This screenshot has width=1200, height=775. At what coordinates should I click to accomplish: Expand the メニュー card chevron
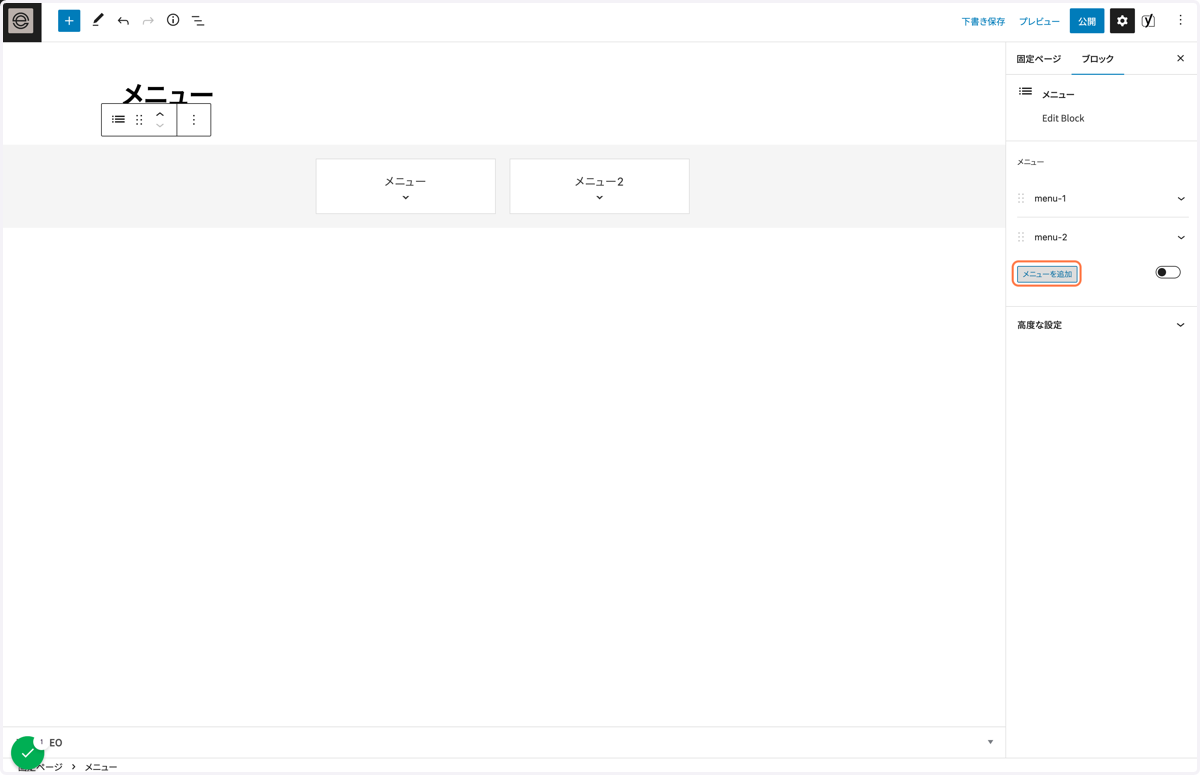pos(406,198)
